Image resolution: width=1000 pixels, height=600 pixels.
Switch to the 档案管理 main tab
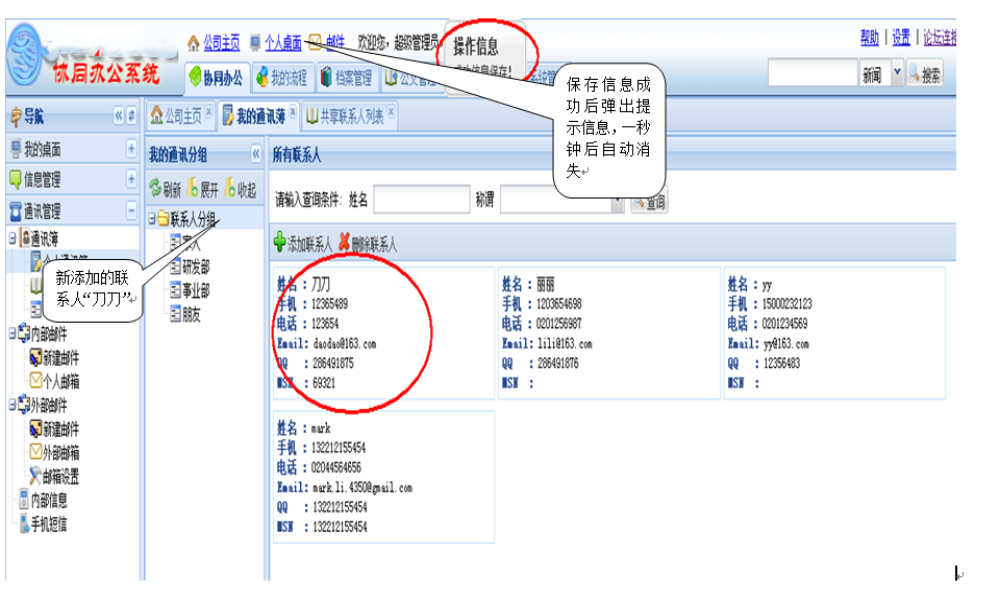click(347, 78)
